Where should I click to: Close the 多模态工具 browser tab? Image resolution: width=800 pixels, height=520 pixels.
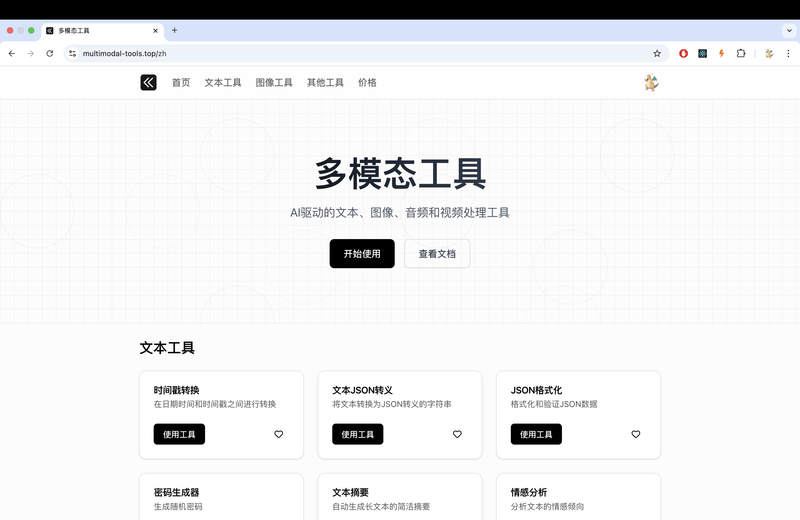point(156,31)
